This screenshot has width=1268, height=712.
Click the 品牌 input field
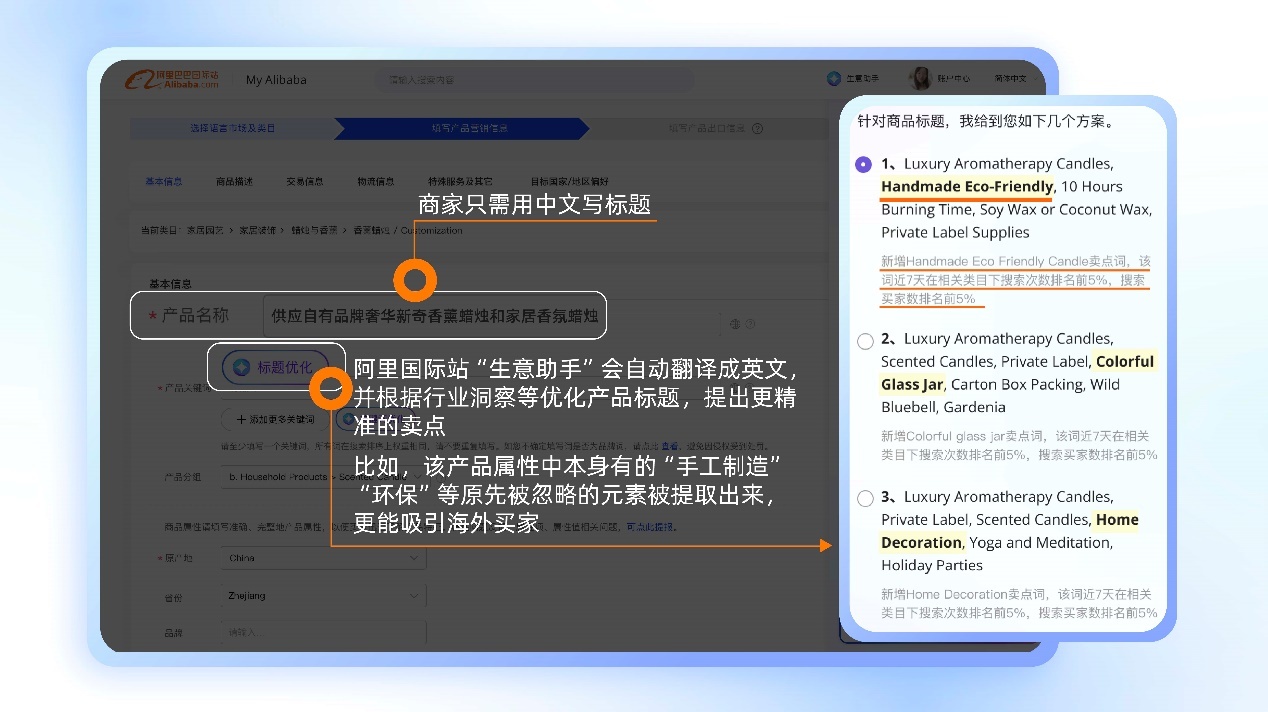tap(323, 633)
